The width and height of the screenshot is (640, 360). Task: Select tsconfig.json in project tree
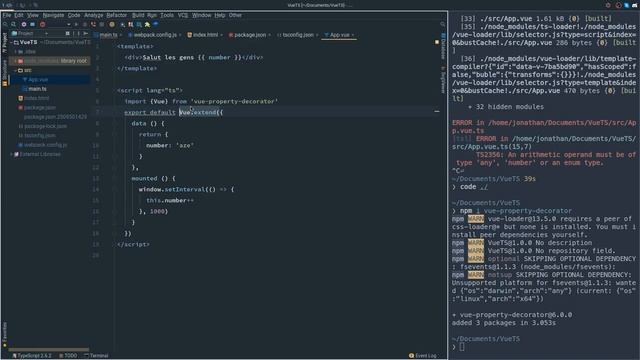click(x=39, y=136)
